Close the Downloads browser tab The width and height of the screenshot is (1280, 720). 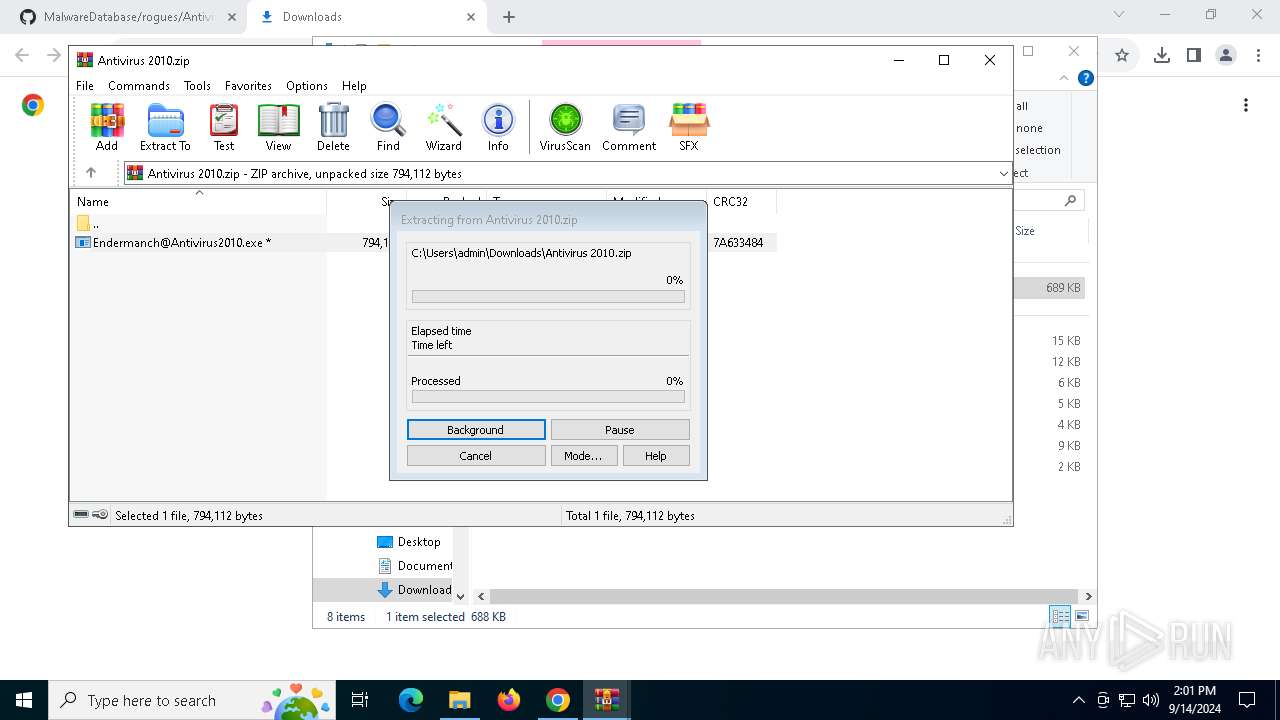point(471,16)
